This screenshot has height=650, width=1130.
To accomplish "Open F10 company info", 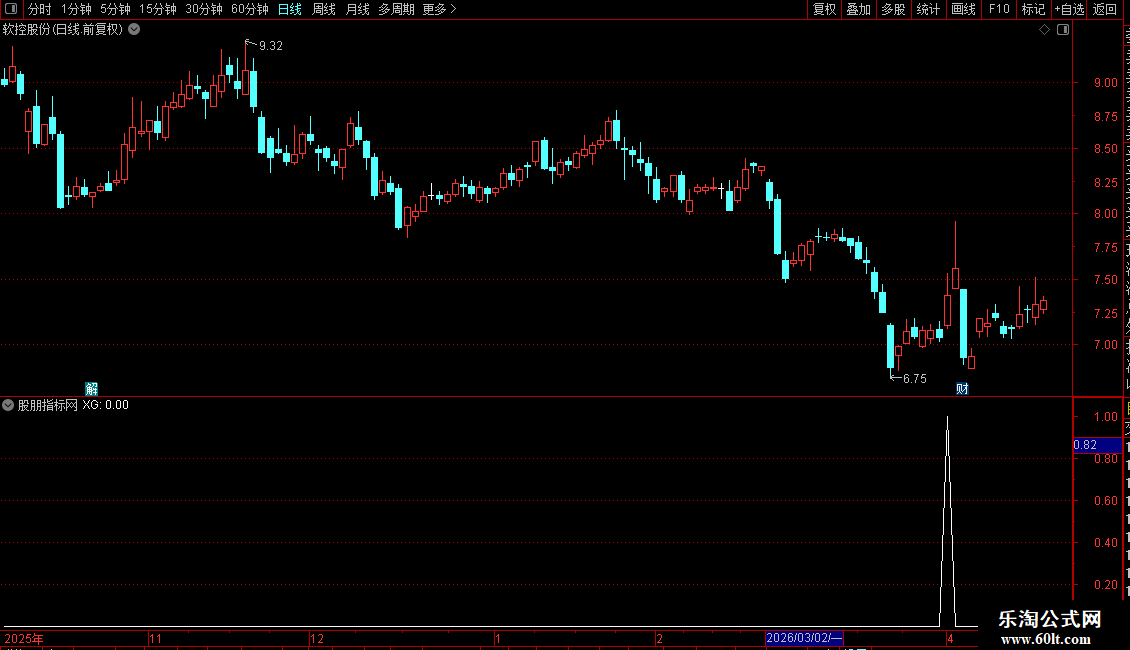I will pos(999,9).
